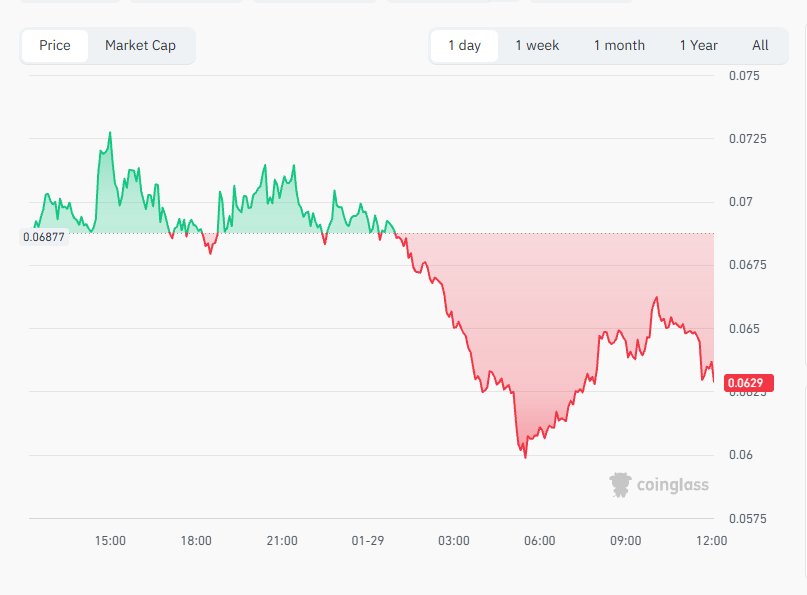This screenshot has width=807, height=595.
Task: Select the 1 day timeframe
Action: pos(464,46)
